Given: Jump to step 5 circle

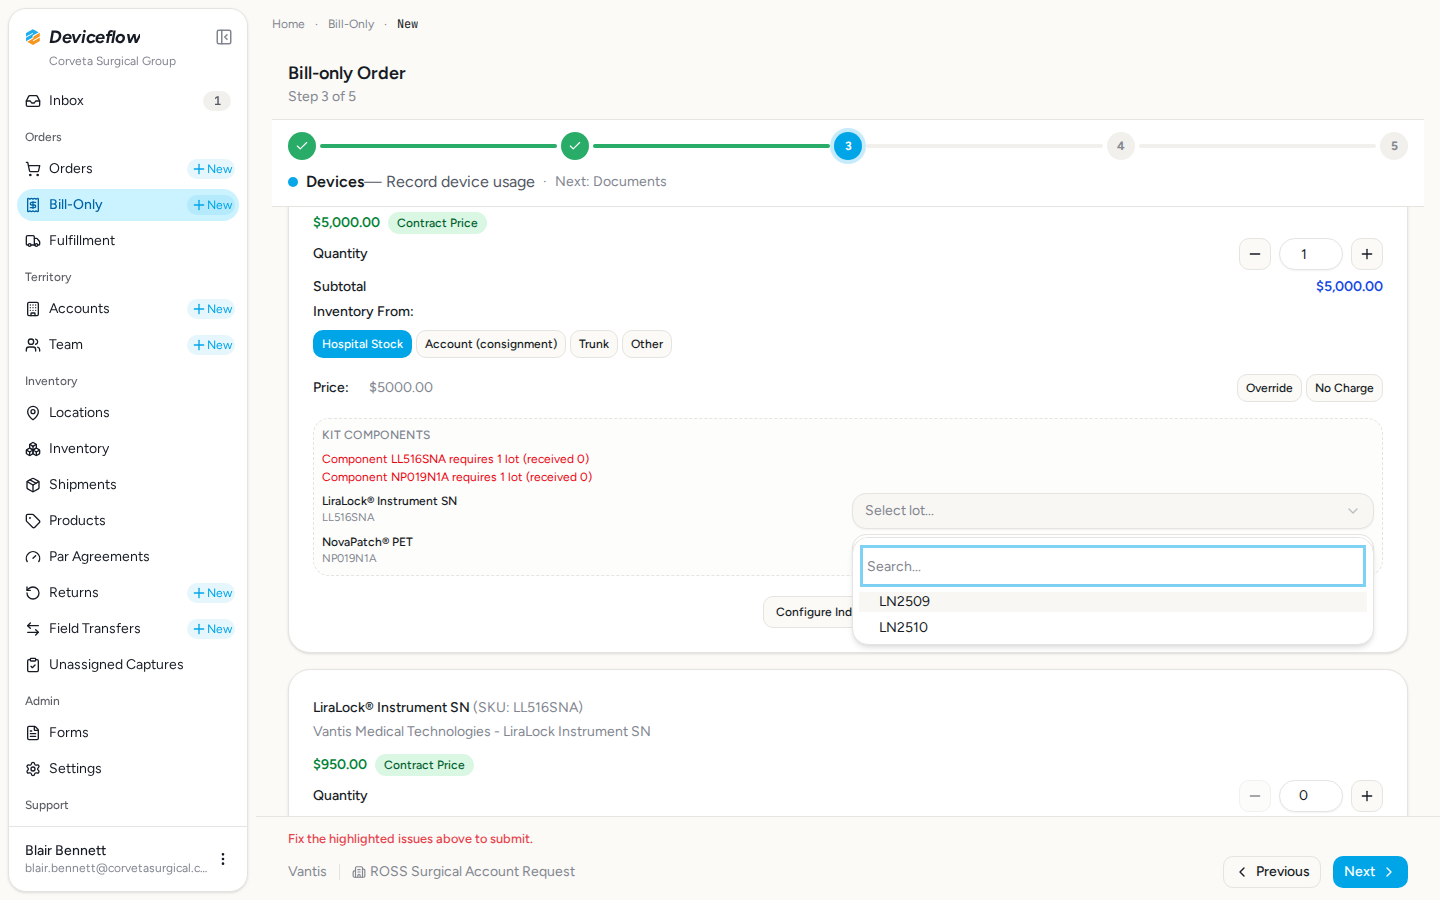Looking at the screenshot, I should [1394, 146].
